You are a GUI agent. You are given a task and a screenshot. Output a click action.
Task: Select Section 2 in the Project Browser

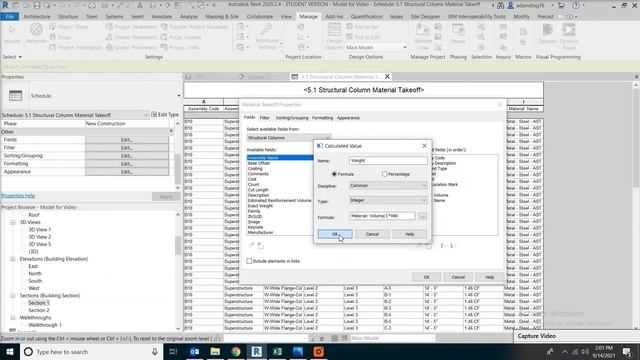coord(39,310)
